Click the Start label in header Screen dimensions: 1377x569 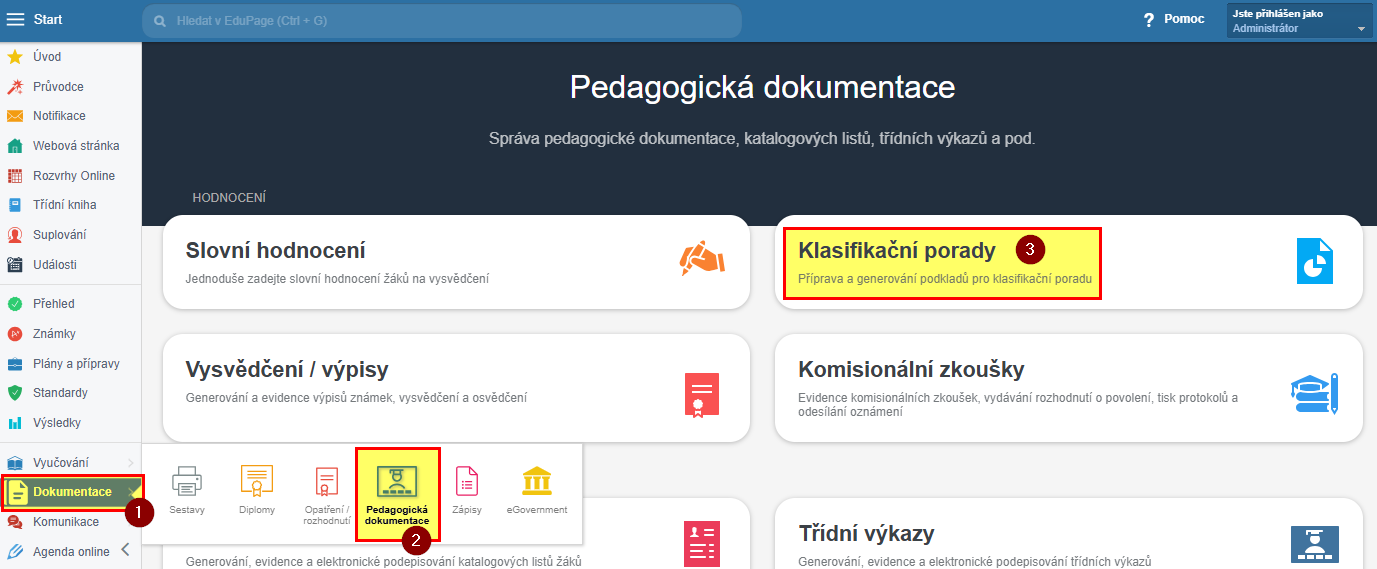pos(47,20)
